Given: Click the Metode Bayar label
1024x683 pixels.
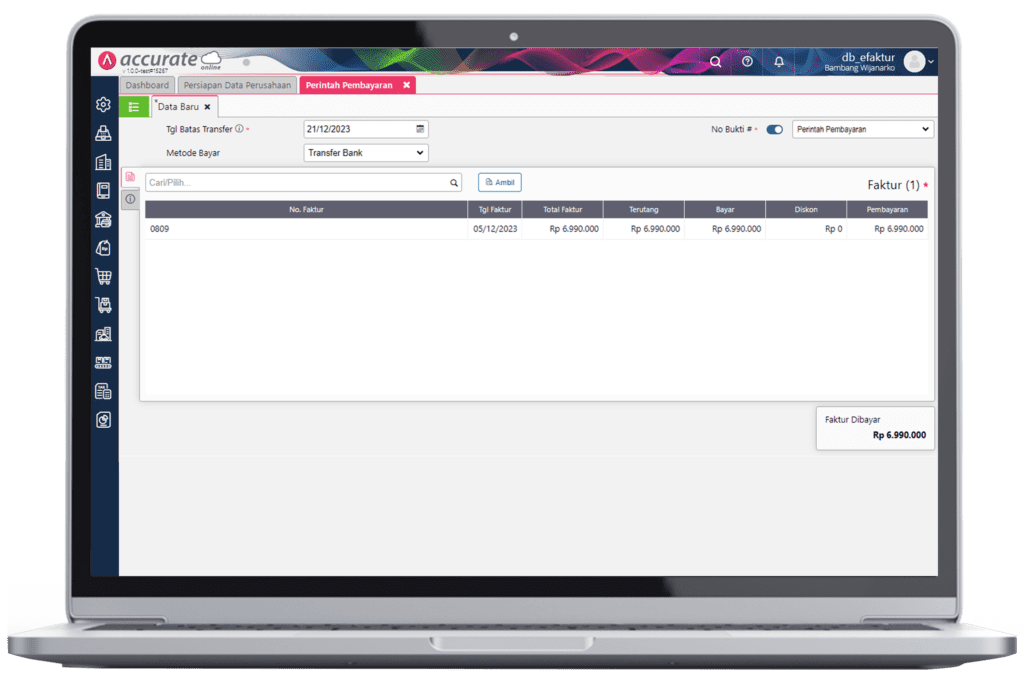Looking at the screenshot, I should click(193, 153).
